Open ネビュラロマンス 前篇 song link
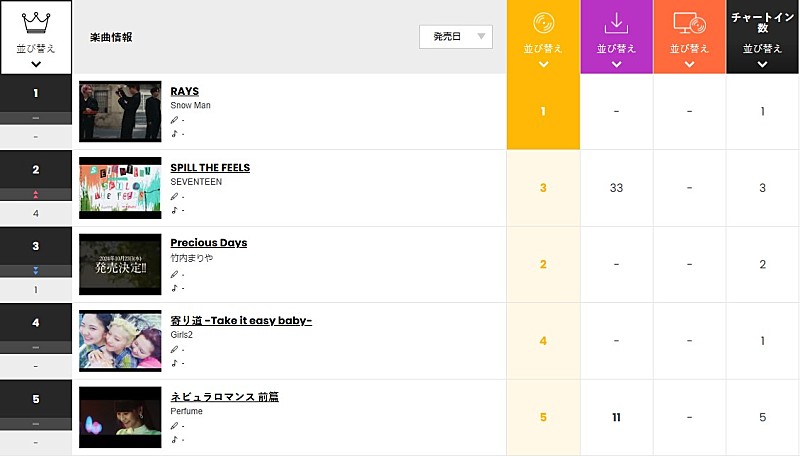Screen dimensions: 800x456 coord(224,396)
